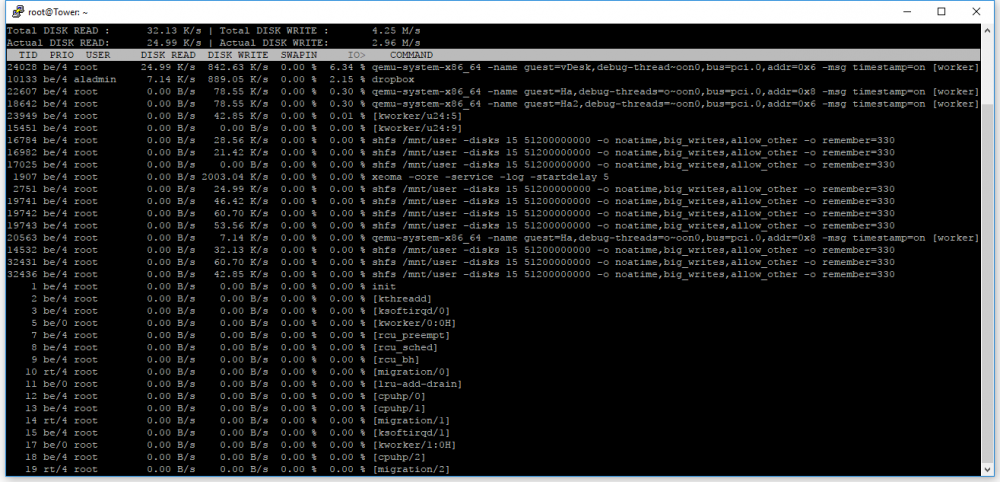Click the IO> column header
The height and width of the screenshot is (482, 1000).
[x=357, y=55]
